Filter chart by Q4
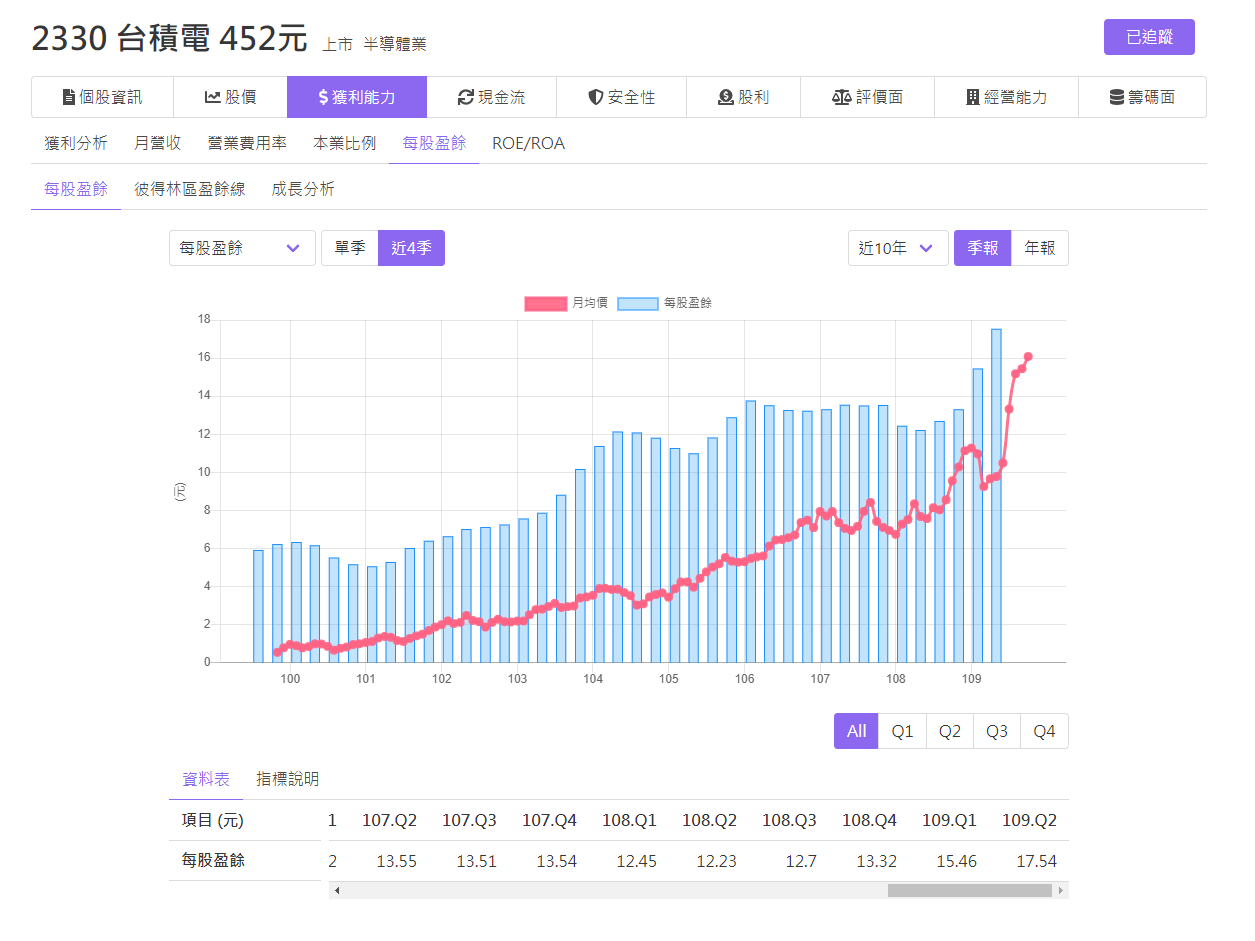Viewport: 1255px width, 941px height. point(1044,731)
